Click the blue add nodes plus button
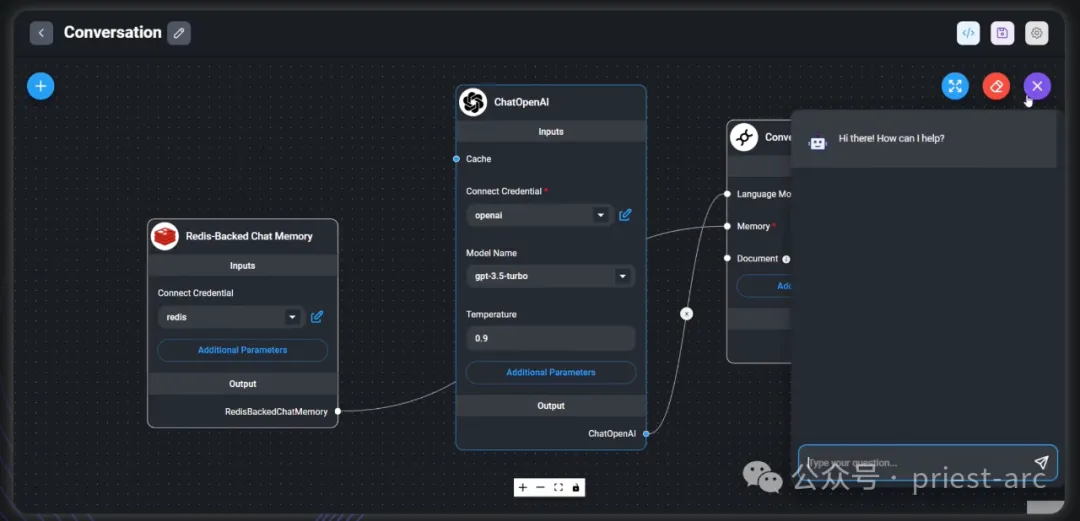1080x521 pixels. click(41, 86)
